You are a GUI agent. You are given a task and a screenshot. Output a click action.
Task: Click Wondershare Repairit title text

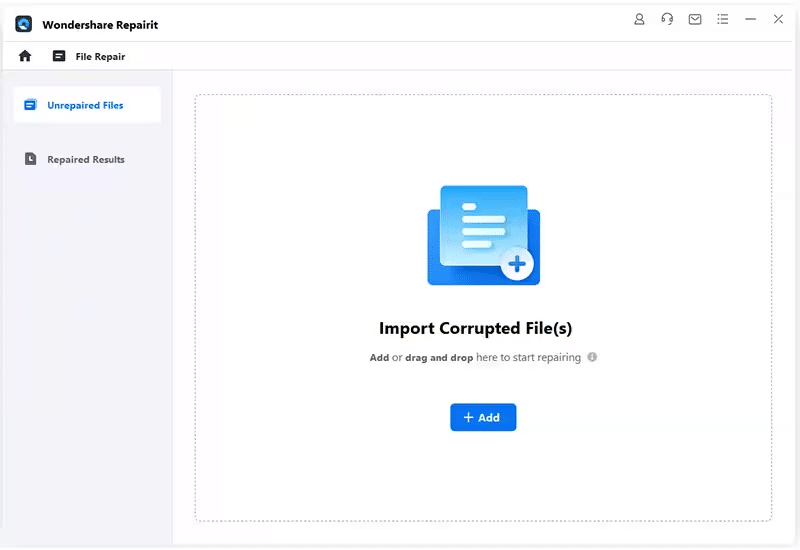point(100,24)
